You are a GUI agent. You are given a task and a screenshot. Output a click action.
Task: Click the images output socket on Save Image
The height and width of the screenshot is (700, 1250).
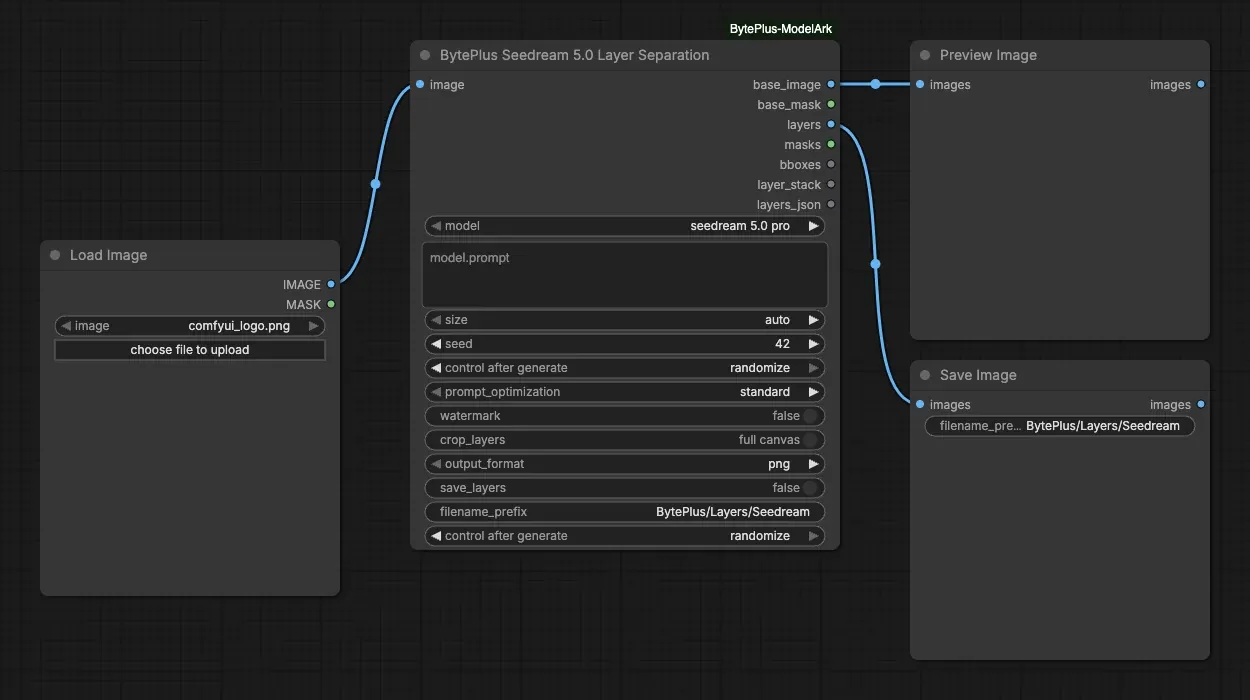(1201, 405)
